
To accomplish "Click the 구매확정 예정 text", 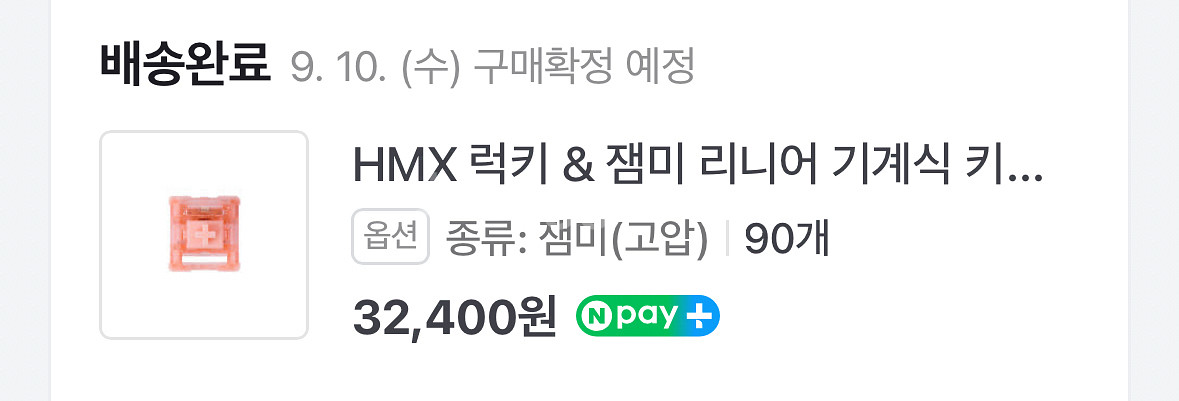I will coord(583,67).
